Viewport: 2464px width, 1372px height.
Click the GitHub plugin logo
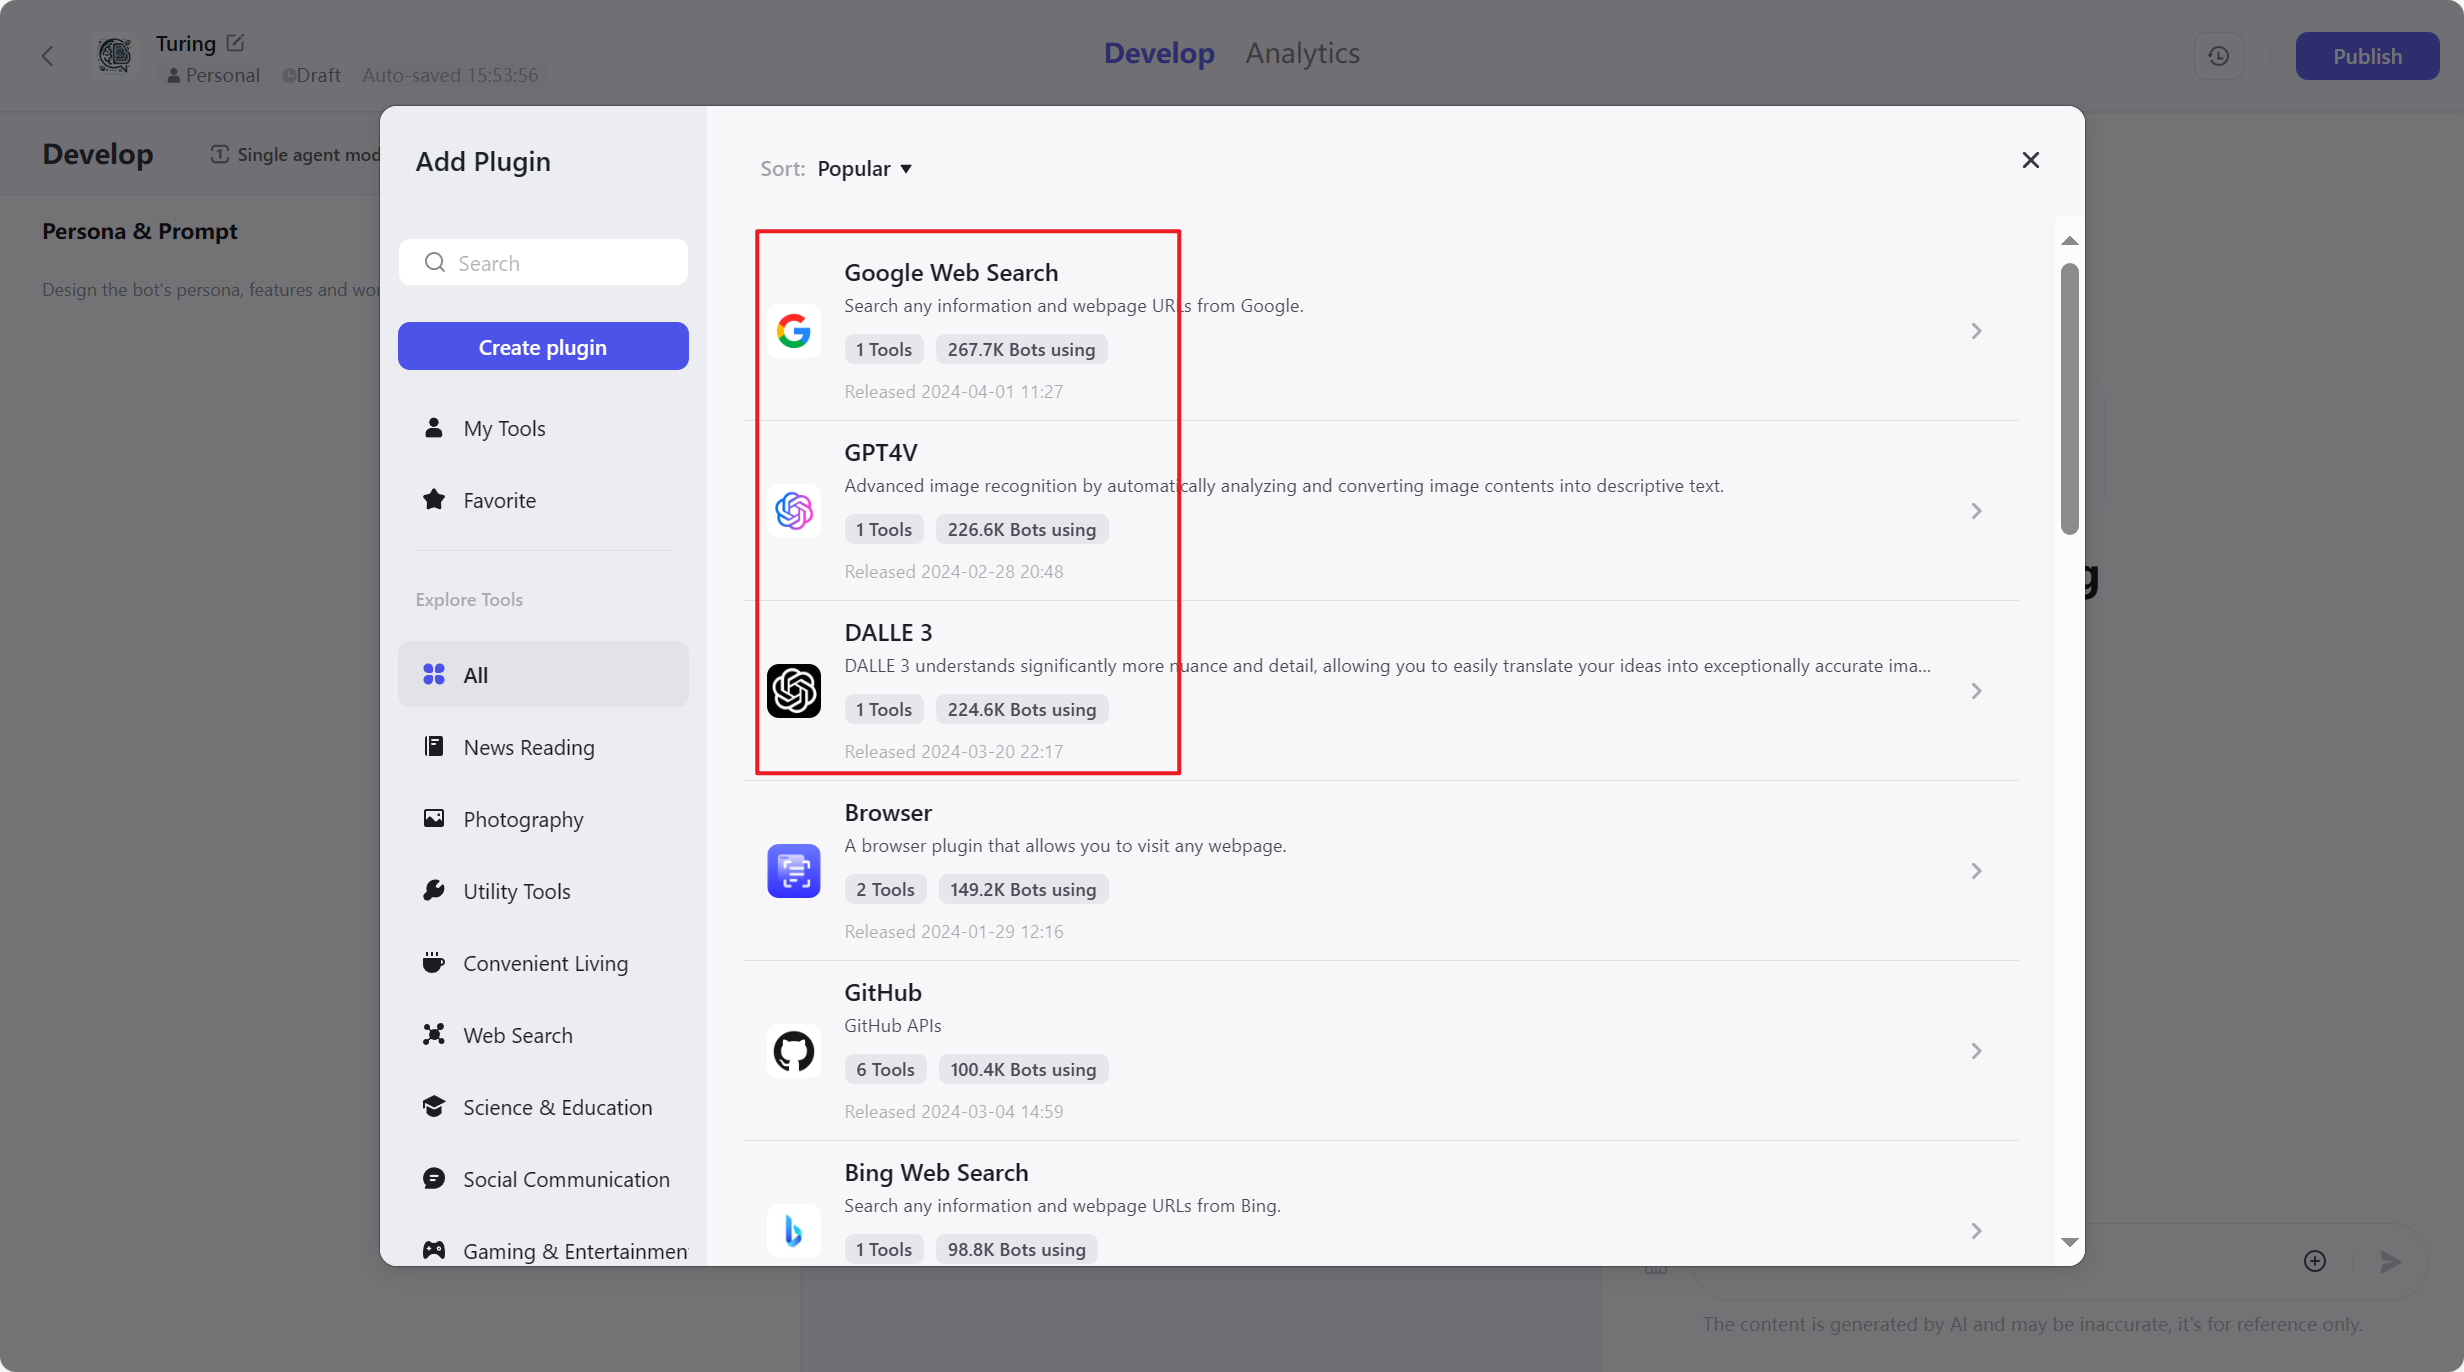pos(793,1051)
